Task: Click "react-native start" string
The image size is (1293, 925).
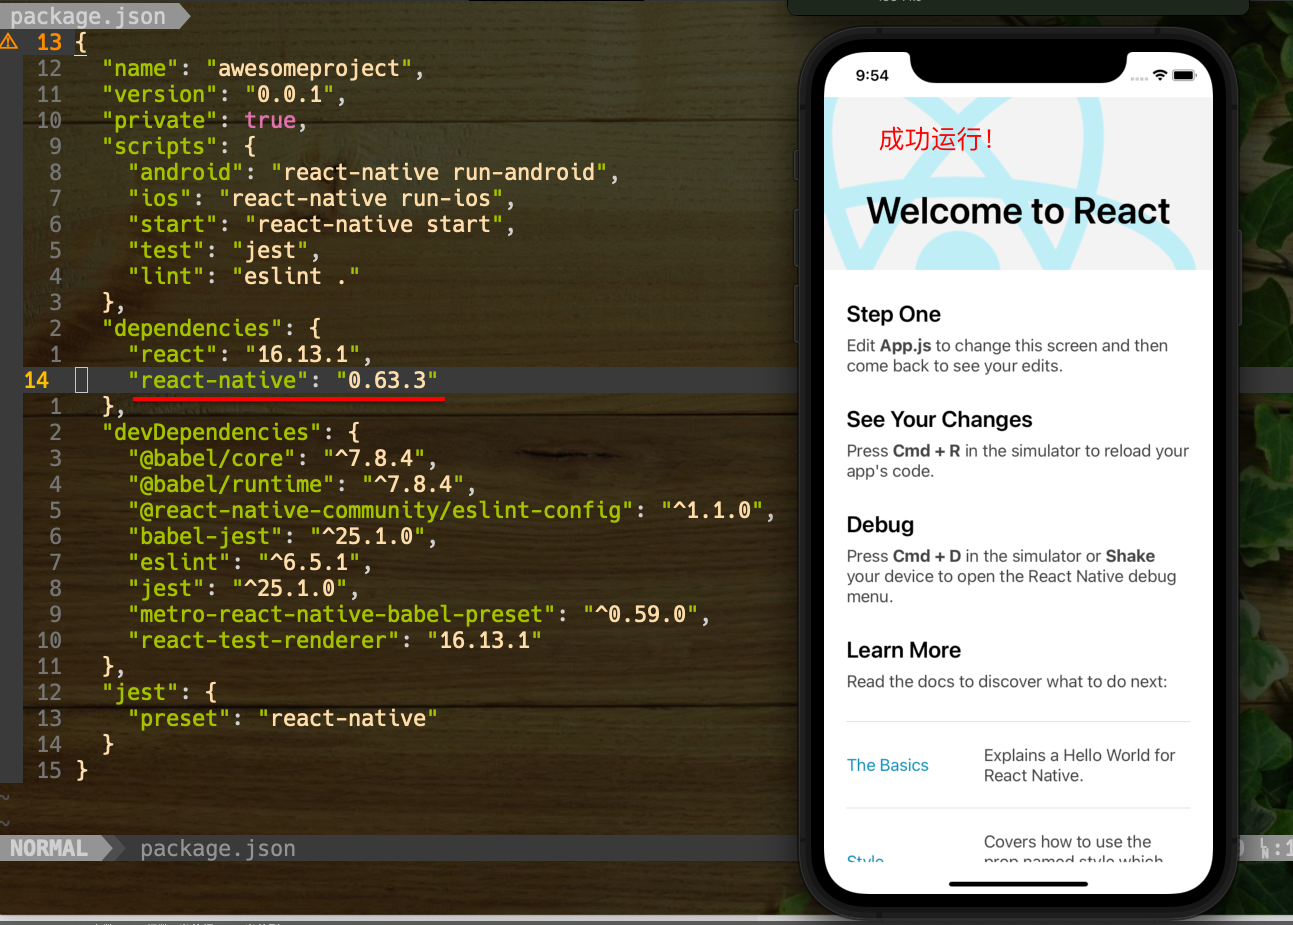Action: (374, 224)
